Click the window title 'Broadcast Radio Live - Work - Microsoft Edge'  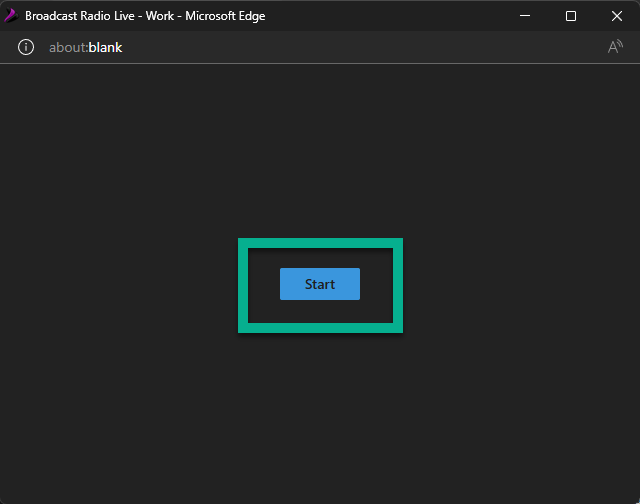tap(145, 16)
